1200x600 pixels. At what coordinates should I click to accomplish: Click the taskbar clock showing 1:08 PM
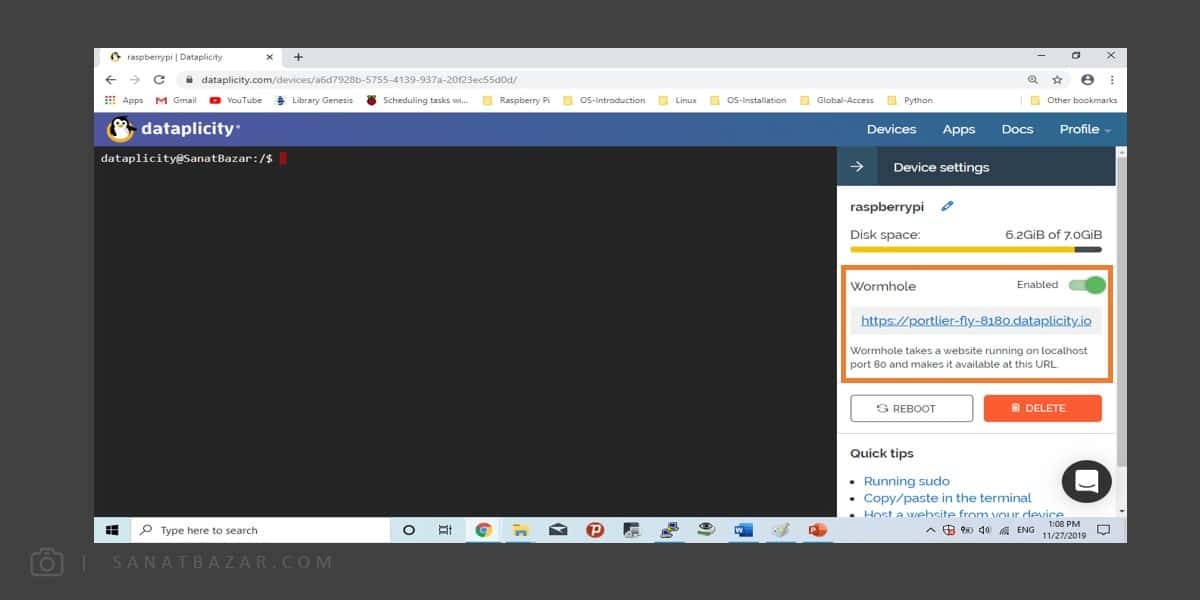pyautogui.click(x=1063, y=530)
